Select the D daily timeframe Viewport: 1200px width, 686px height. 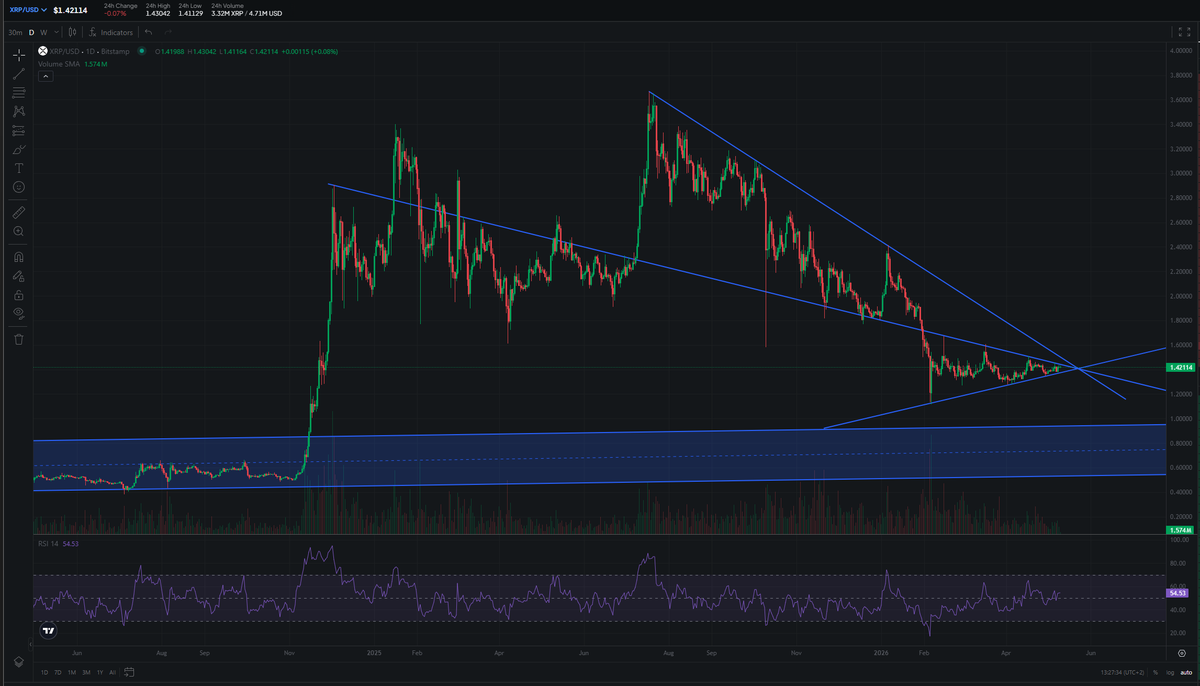(31, 32)
